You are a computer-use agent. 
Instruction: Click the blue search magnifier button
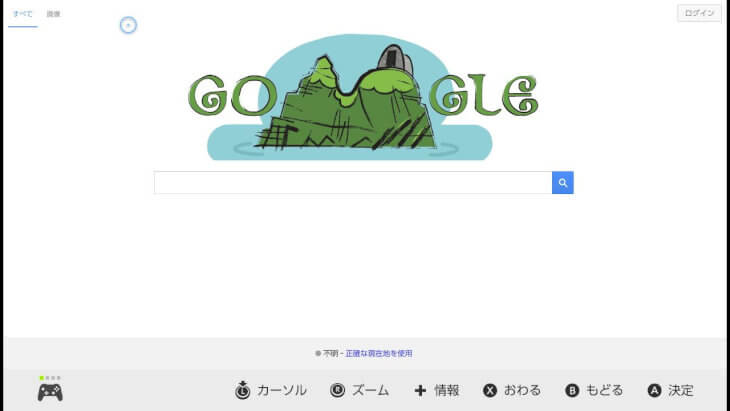pos(563,183)
